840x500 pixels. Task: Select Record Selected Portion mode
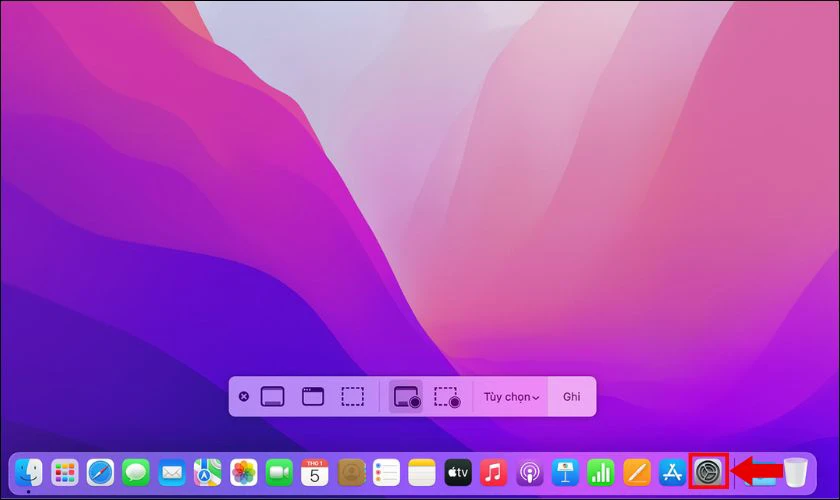[x=447, y=397]
